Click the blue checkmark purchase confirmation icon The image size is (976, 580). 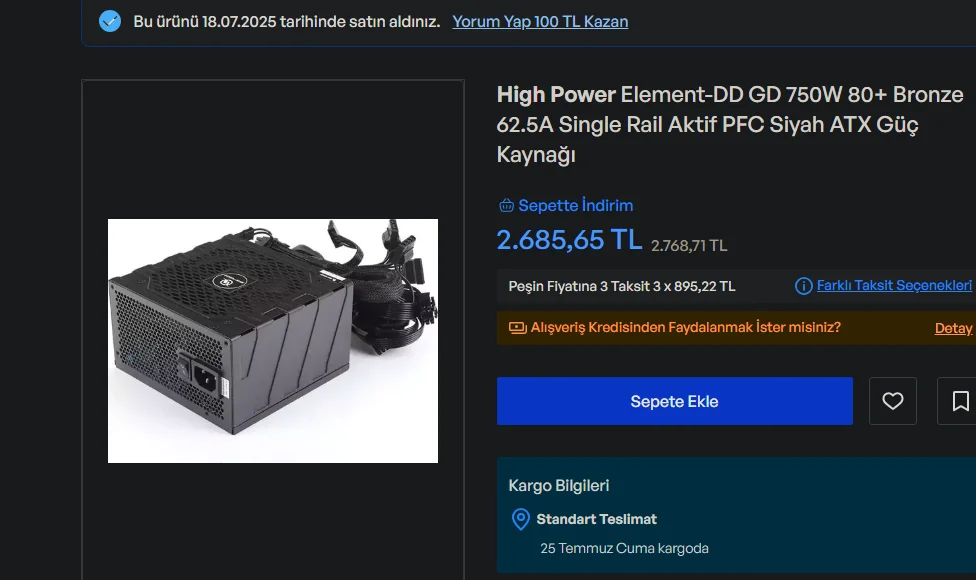tap(110, 21)
